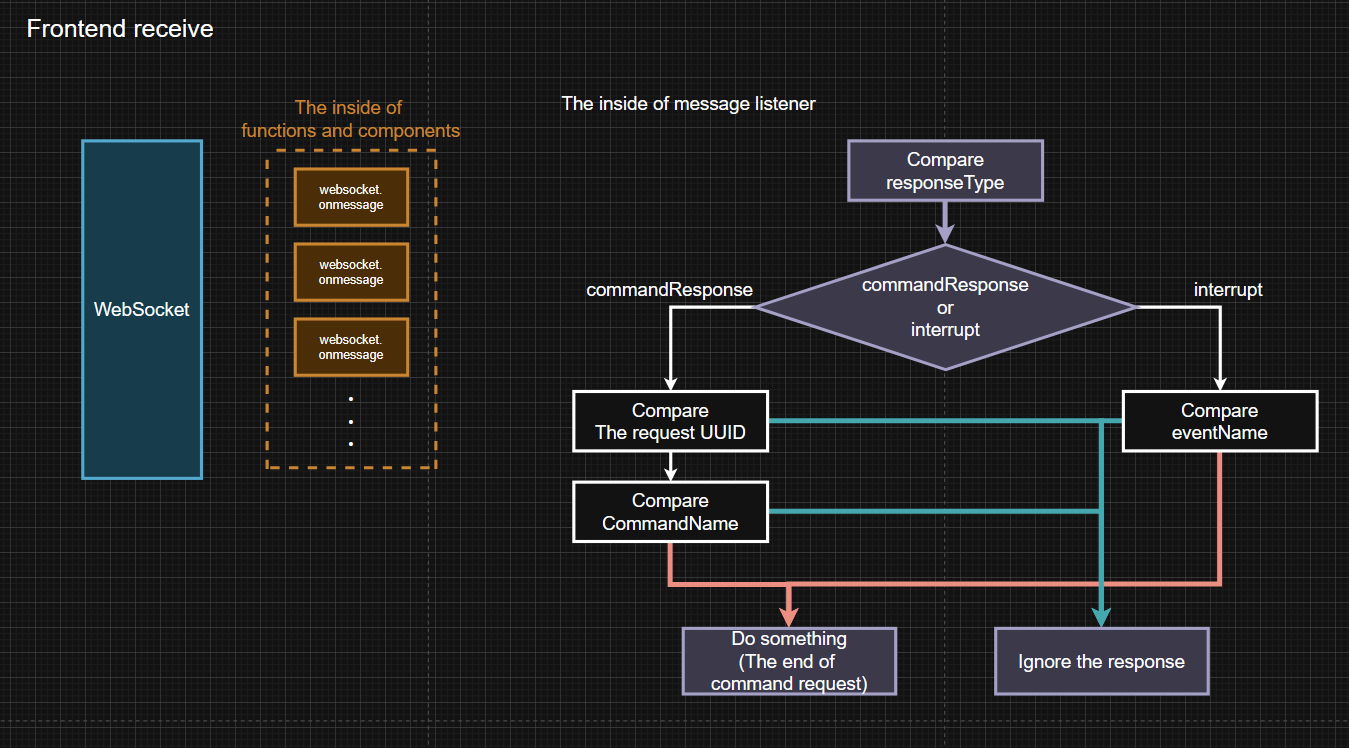
Task: Select the "commandResponse or interrupt" decision diamond
Action: coord(945,307)
